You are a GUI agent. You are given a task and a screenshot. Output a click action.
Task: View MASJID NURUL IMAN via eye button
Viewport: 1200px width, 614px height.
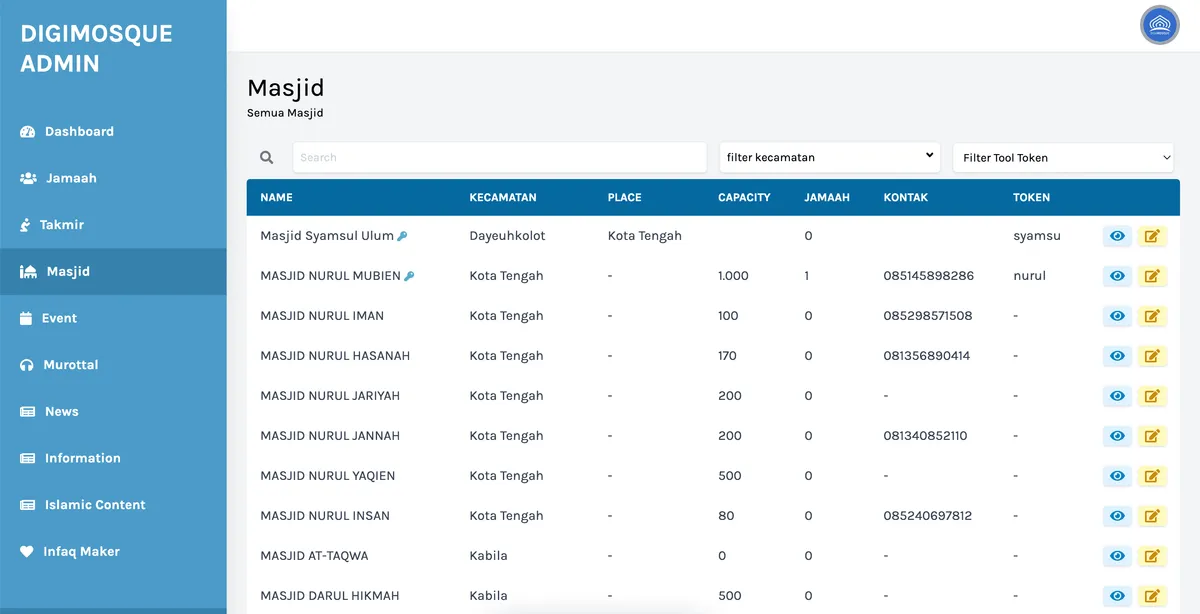click(1117, 316)
